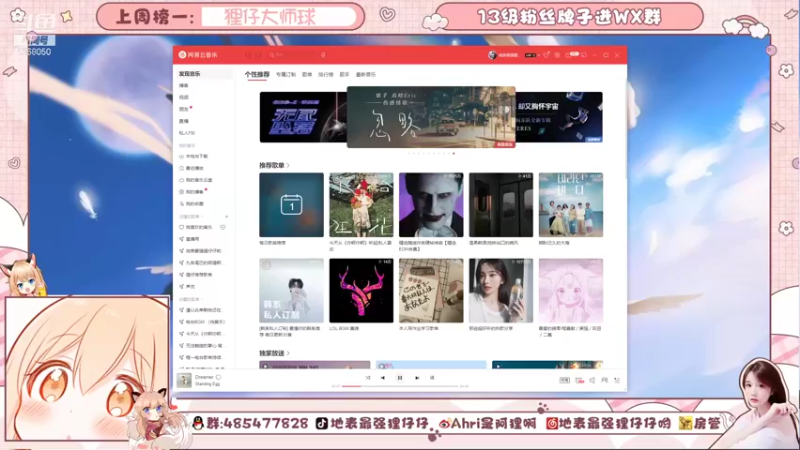The width and height of the screenshot is (800, 450).
Task: Collapse the 收藏的歌单 section arrow
Action: (203, 299)
